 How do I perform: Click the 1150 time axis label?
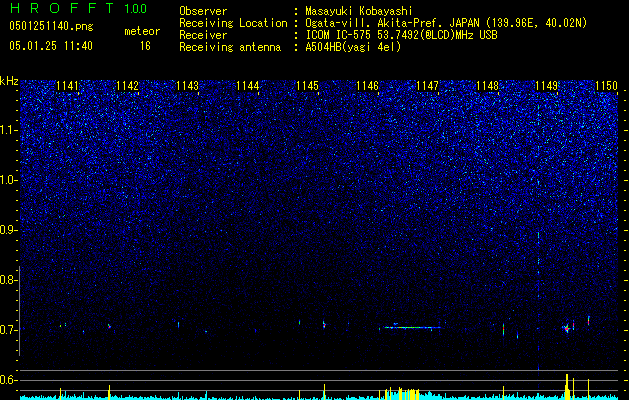(607, 86)
